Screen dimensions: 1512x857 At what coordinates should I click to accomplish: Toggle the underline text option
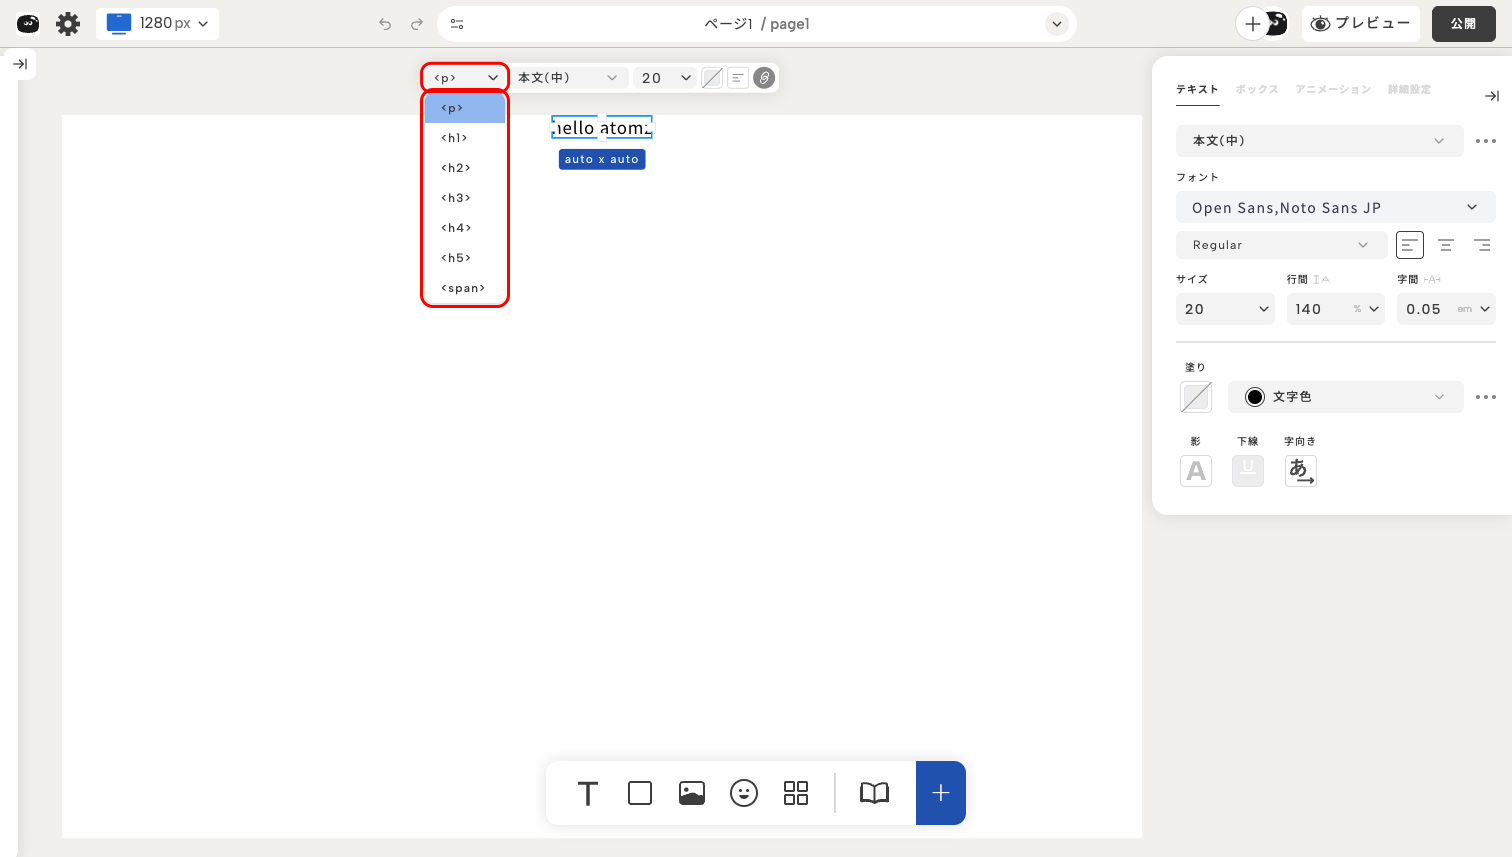tap(1248, 470)
